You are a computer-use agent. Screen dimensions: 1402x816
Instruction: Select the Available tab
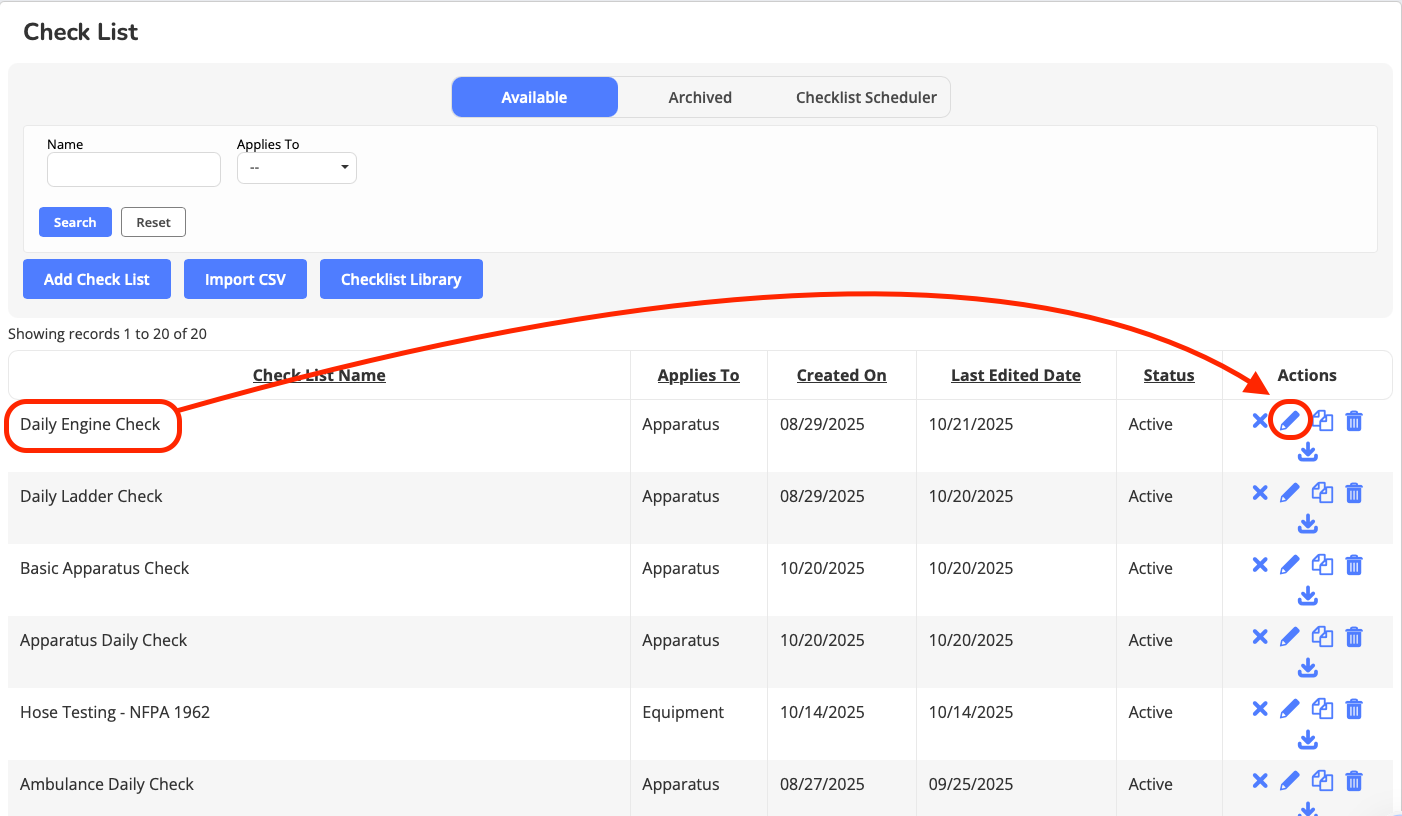pyautogui.click(x=534, y=97)
